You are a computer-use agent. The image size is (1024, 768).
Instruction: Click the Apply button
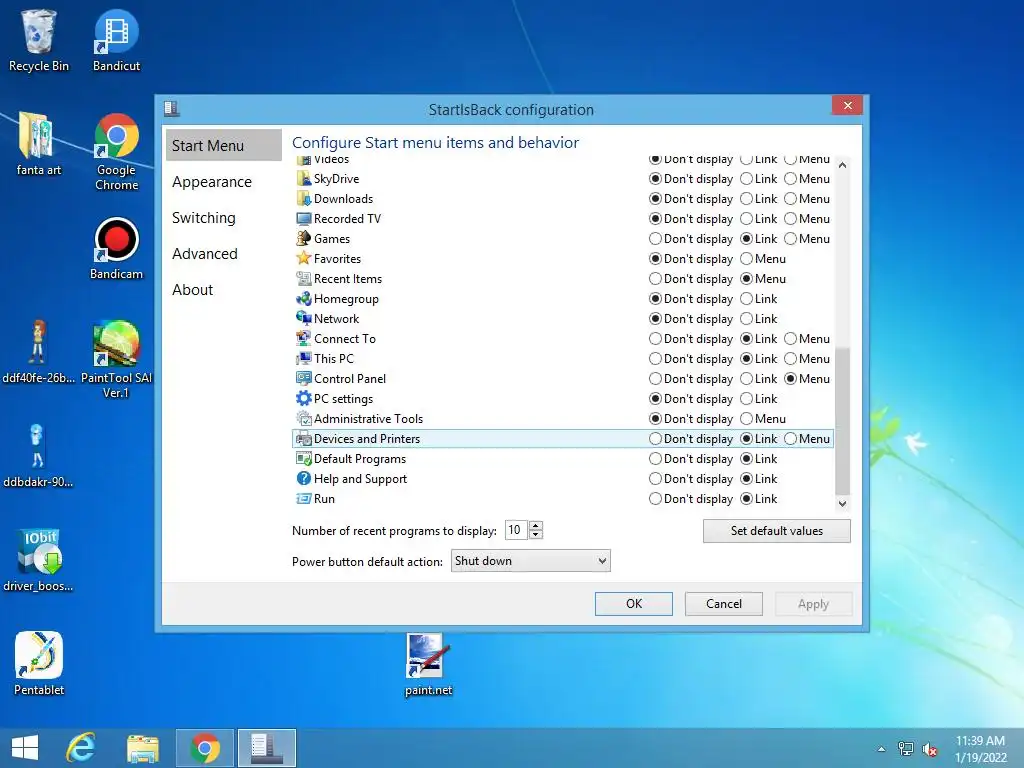[813, 603]
